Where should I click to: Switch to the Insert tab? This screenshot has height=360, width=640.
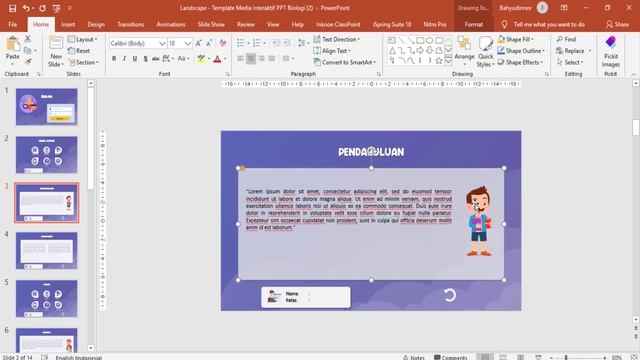68,24
